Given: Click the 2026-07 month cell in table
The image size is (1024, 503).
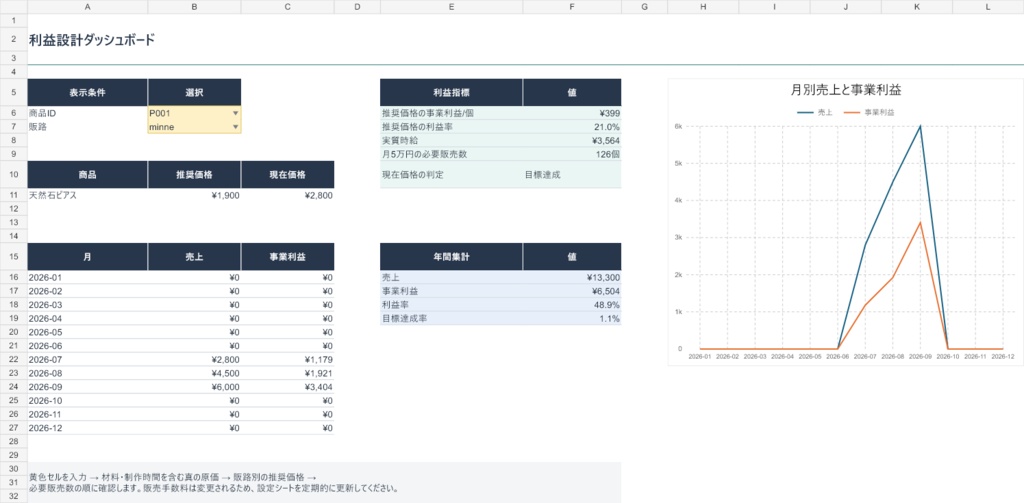Looking at the screenshot, I should point(88,359).
